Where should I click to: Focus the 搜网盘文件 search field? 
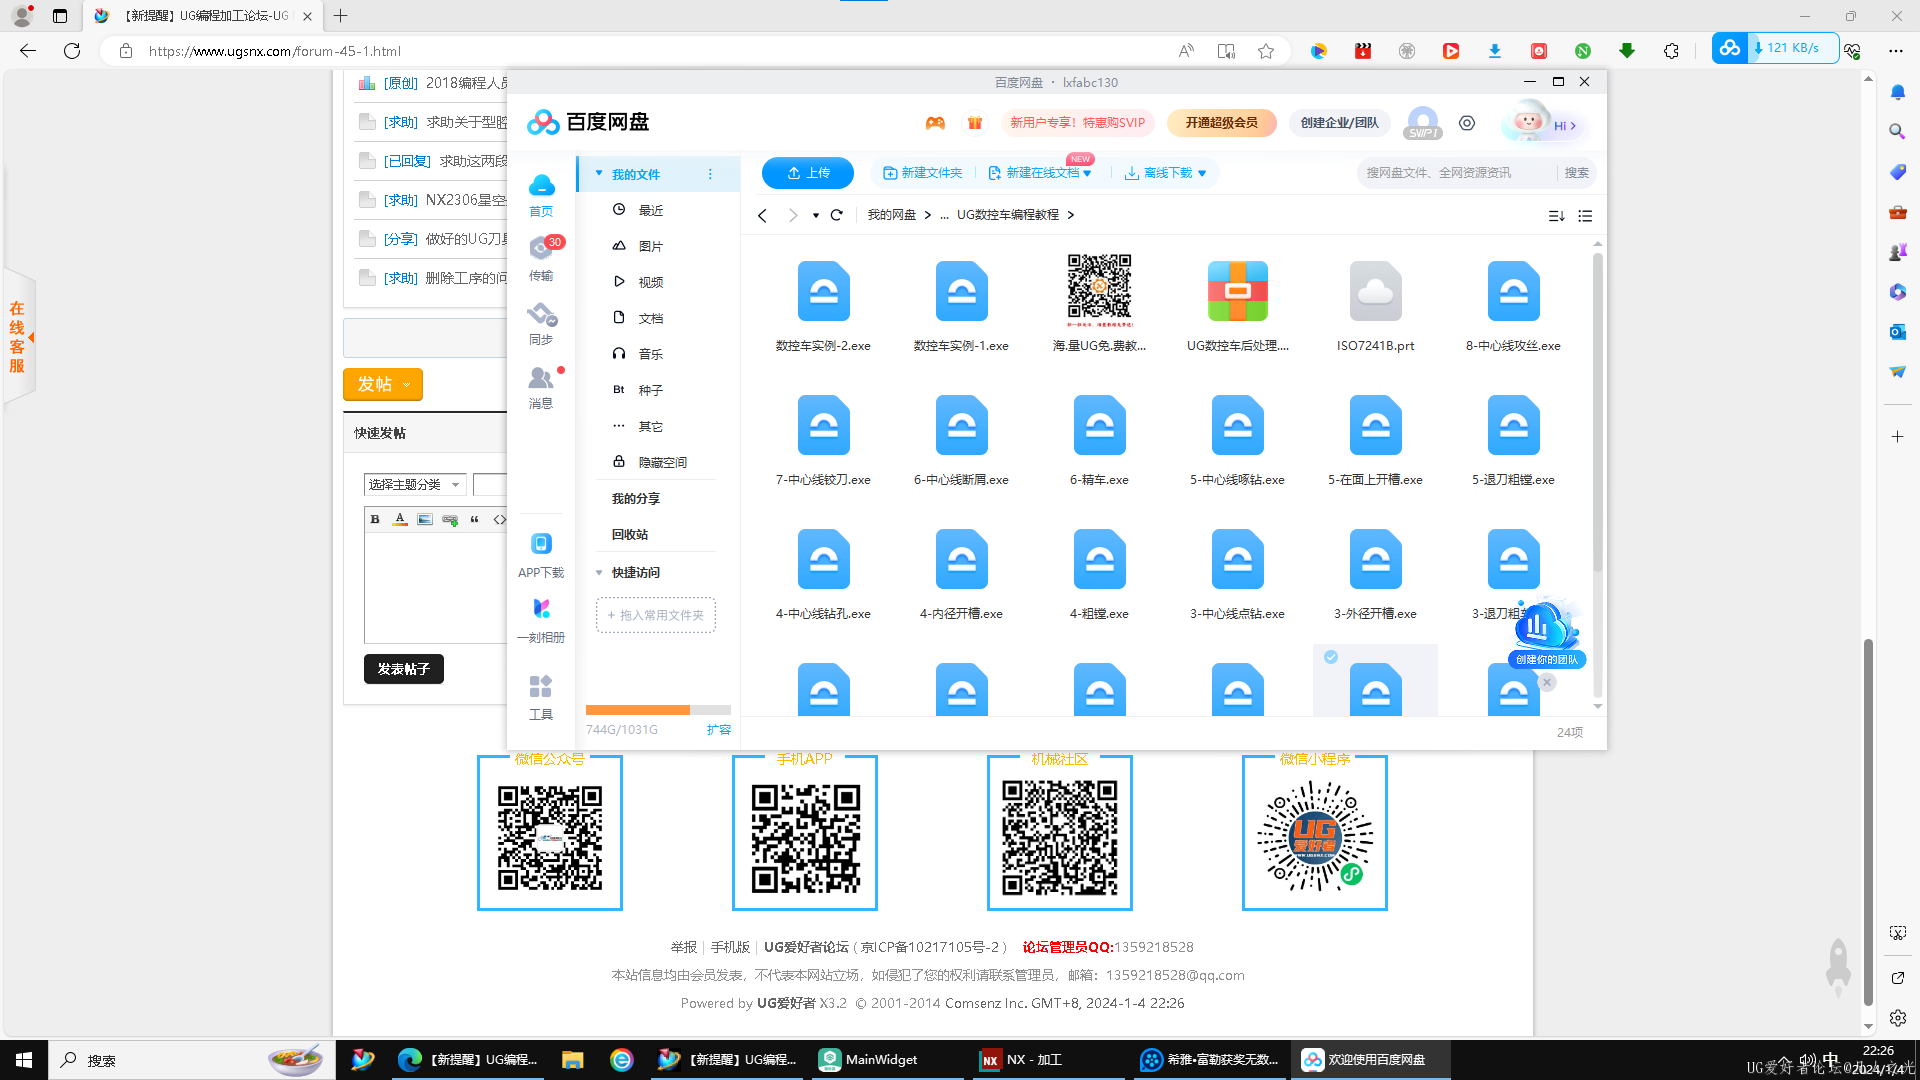[1457, 173]
